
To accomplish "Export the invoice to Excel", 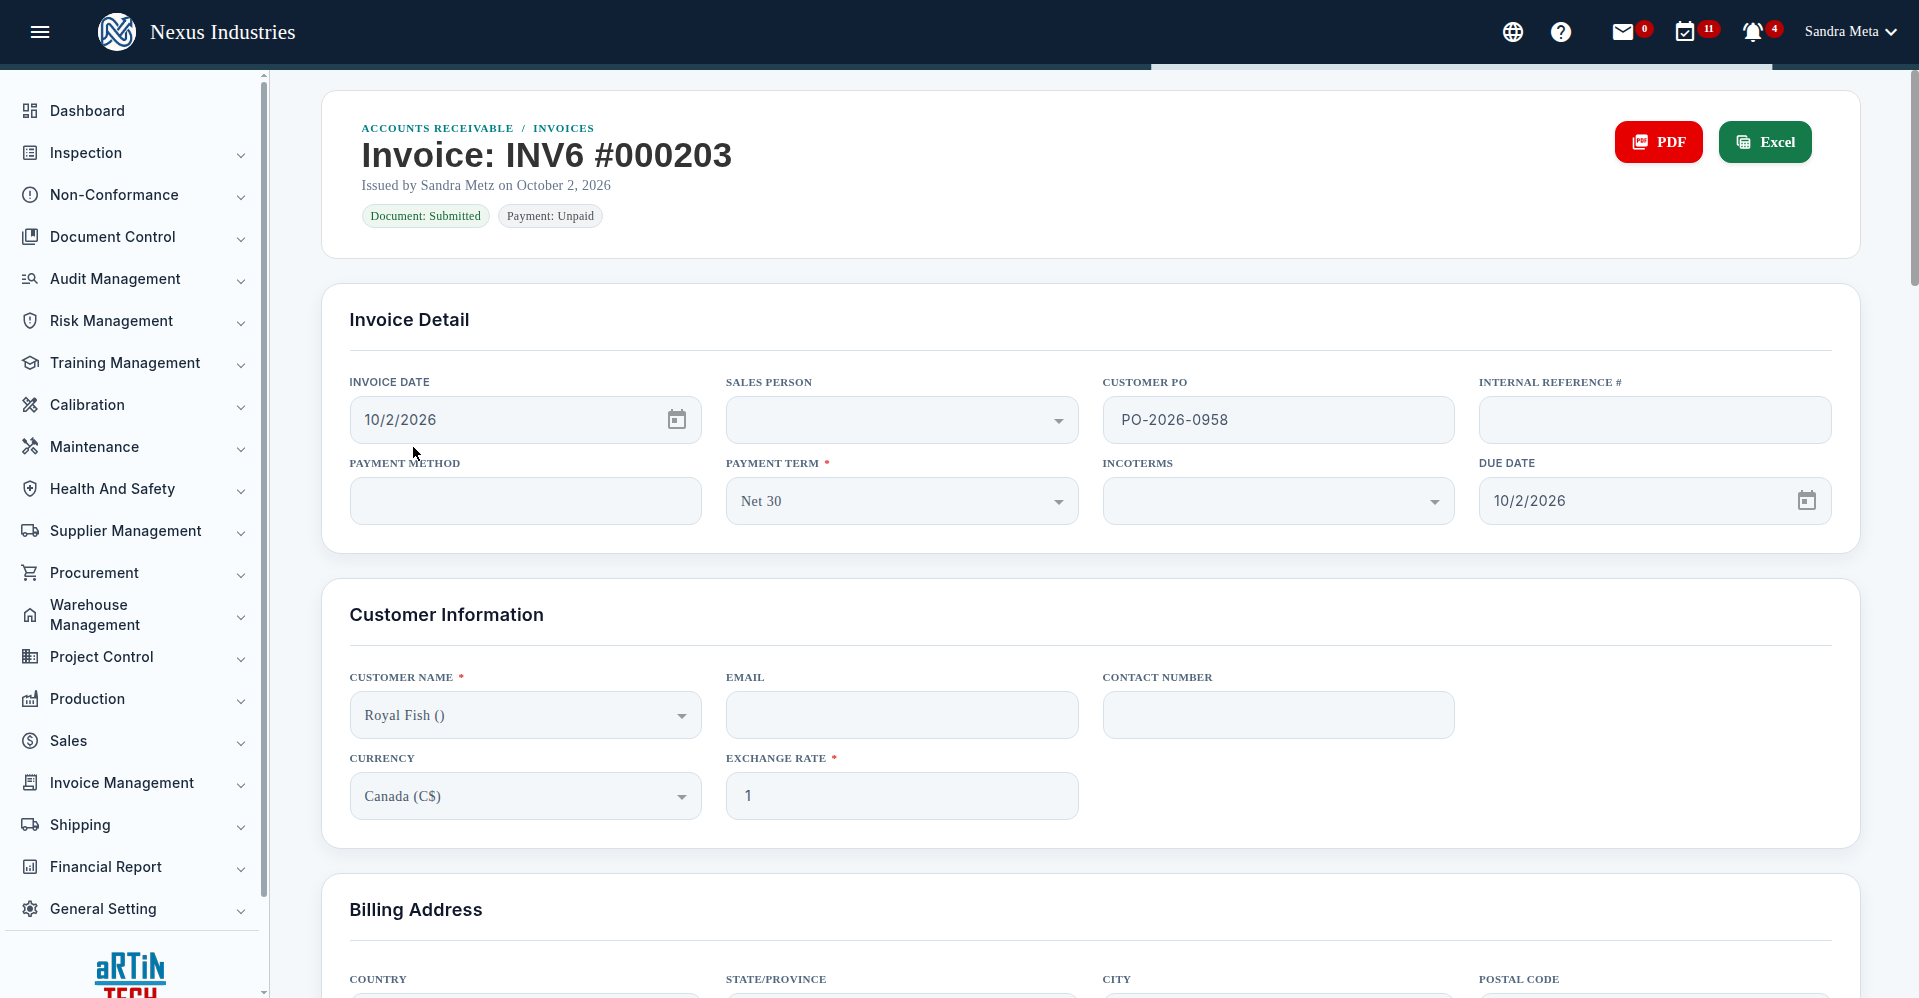I will coord(1765,142).
